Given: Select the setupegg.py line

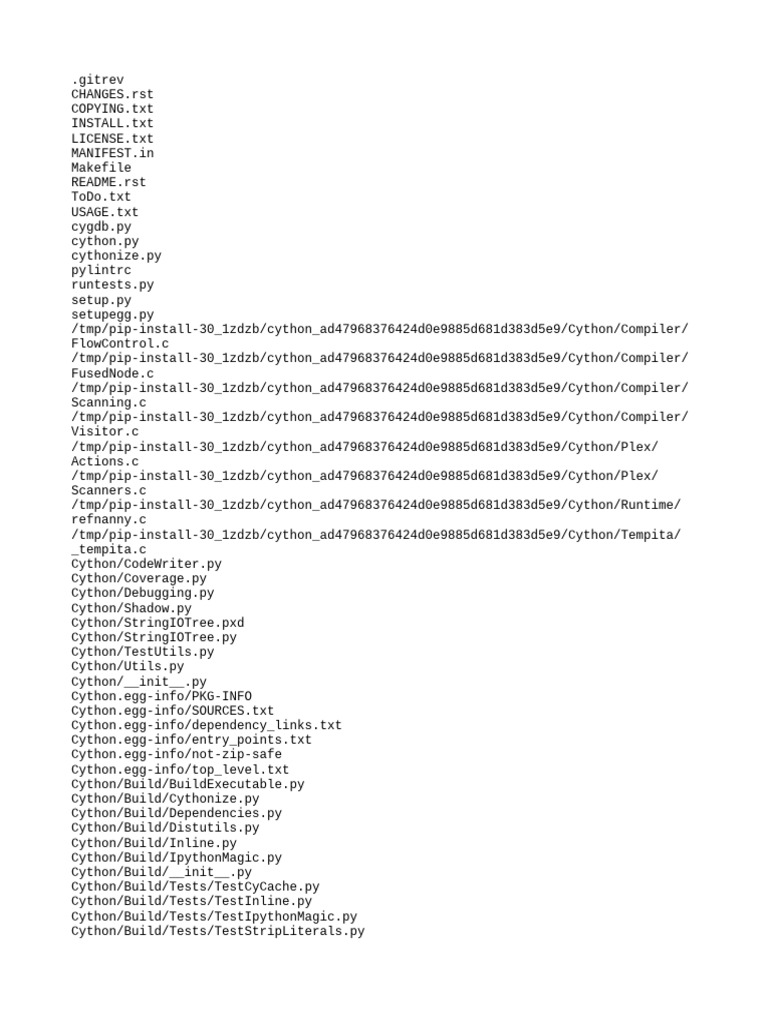Looking at the screenshot, I should coord(112,314).
